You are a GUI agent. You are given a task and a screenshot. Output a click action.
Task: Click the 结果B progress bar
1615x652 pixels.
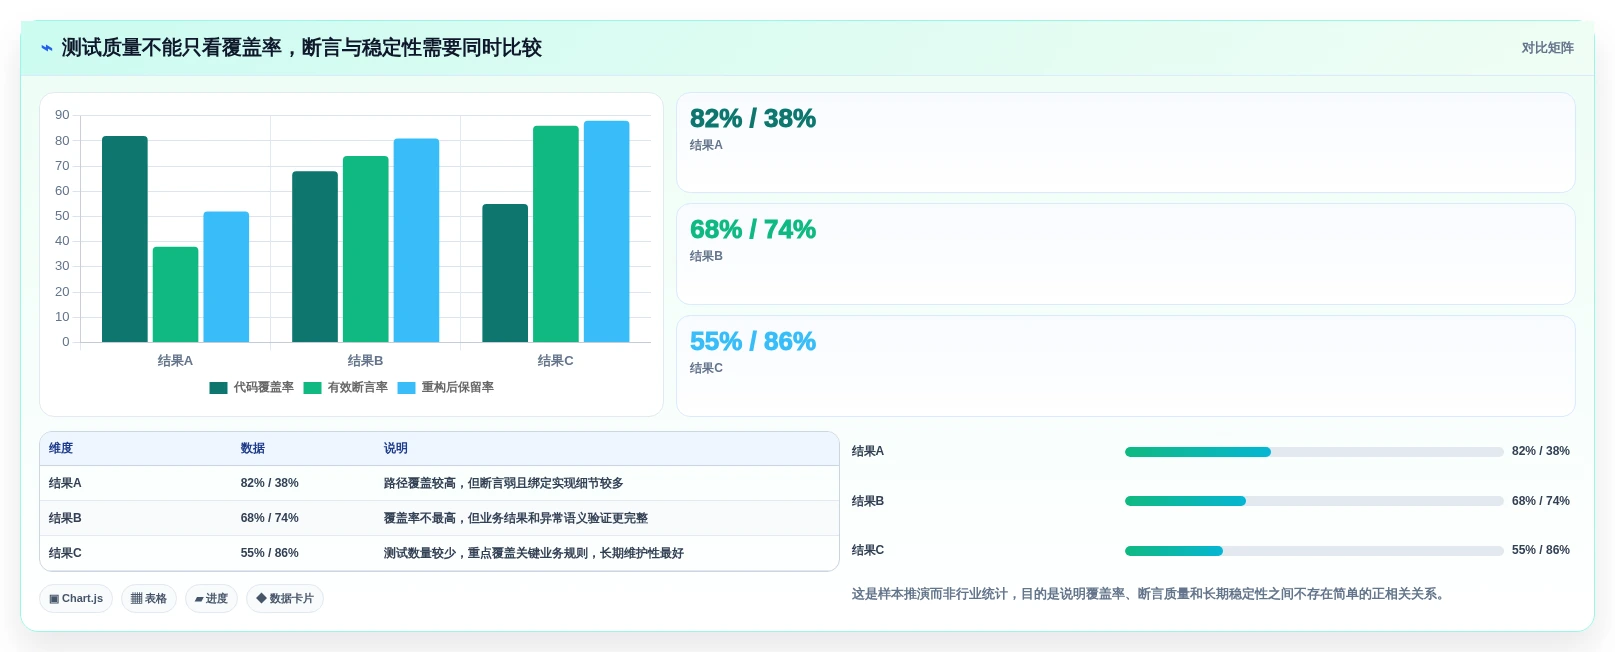1314,501
